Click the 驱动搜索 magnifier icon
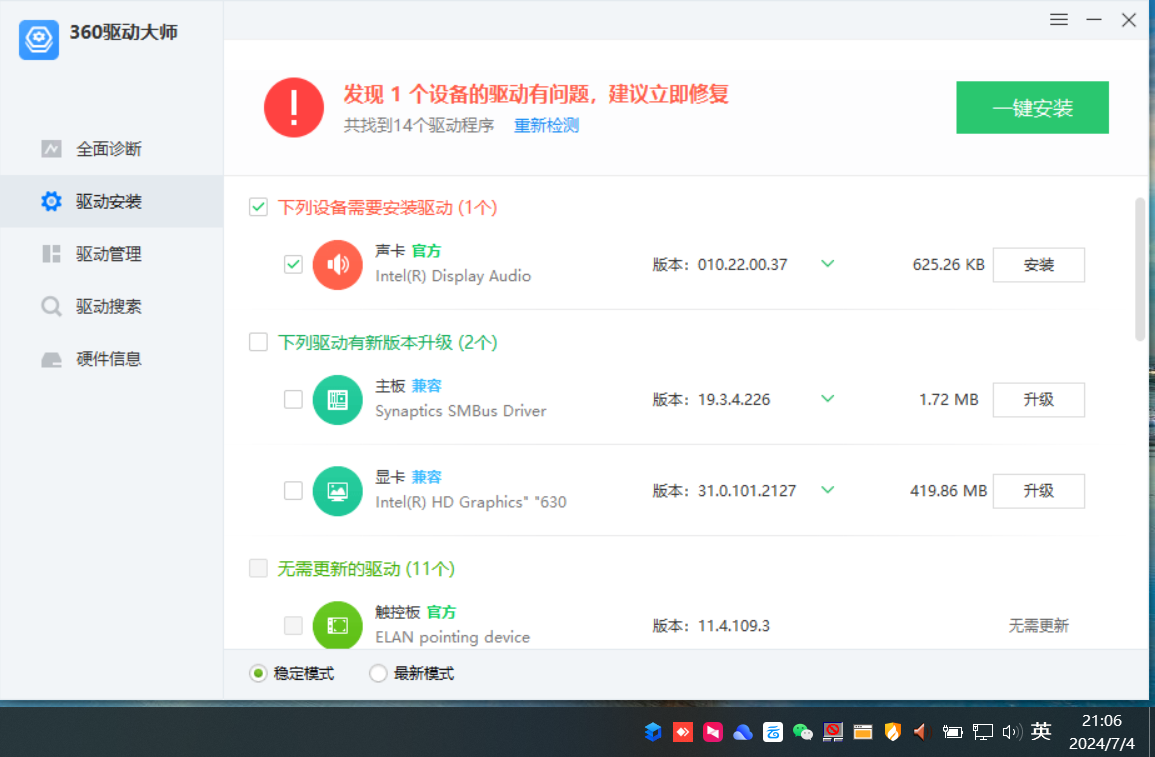1155x757 pixels. coord(51,306)
